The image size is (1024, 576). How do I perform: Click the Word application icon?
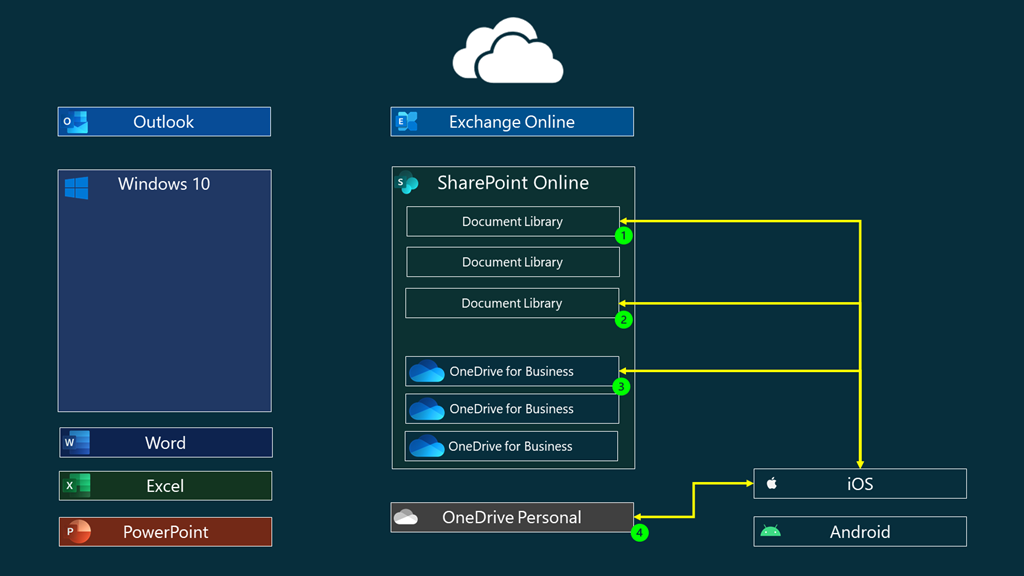tap(78, 442)
